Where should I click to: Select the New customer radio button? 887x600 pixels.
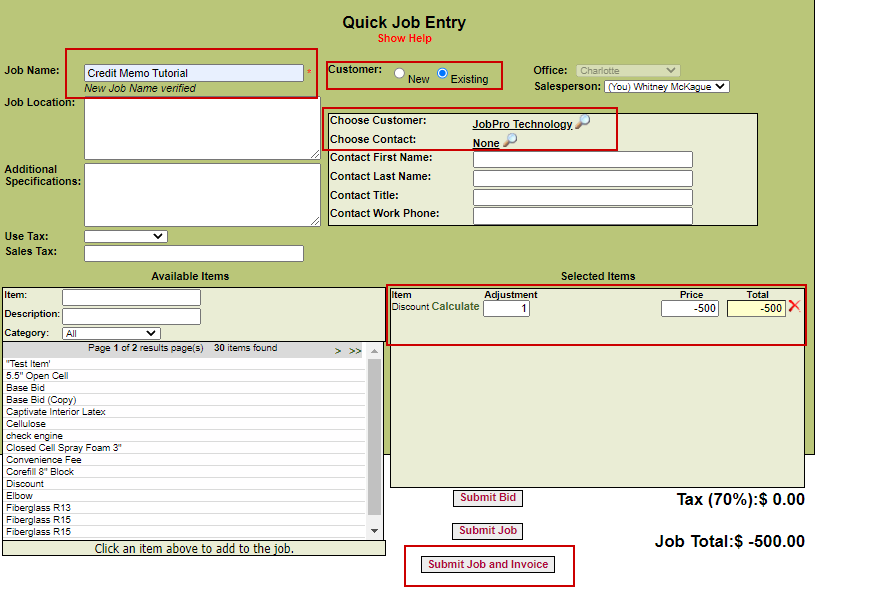(x=400, y=74)
